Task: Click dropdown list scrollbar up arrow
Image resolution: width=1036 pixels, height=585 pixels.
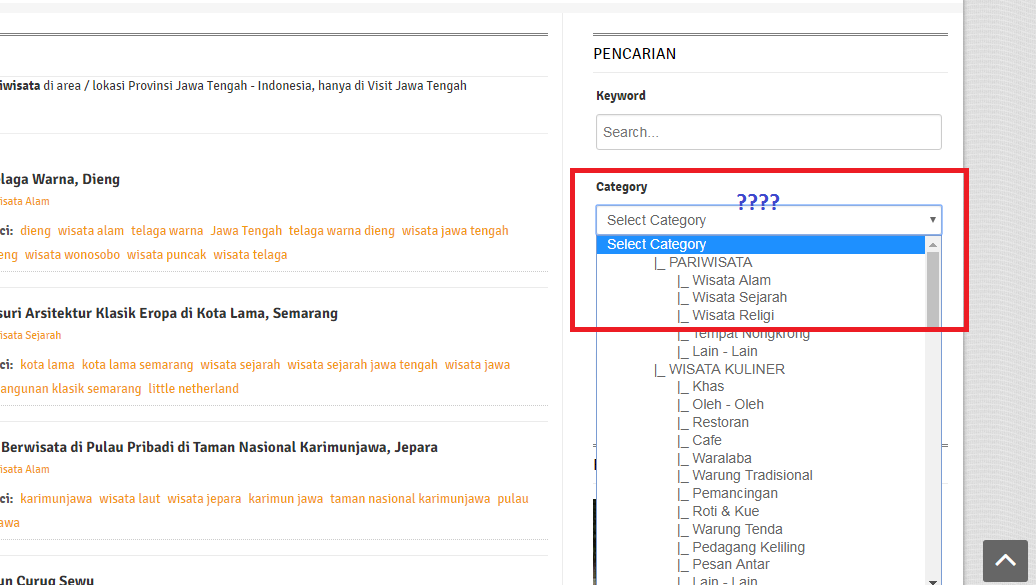Action: pos(933,244)
